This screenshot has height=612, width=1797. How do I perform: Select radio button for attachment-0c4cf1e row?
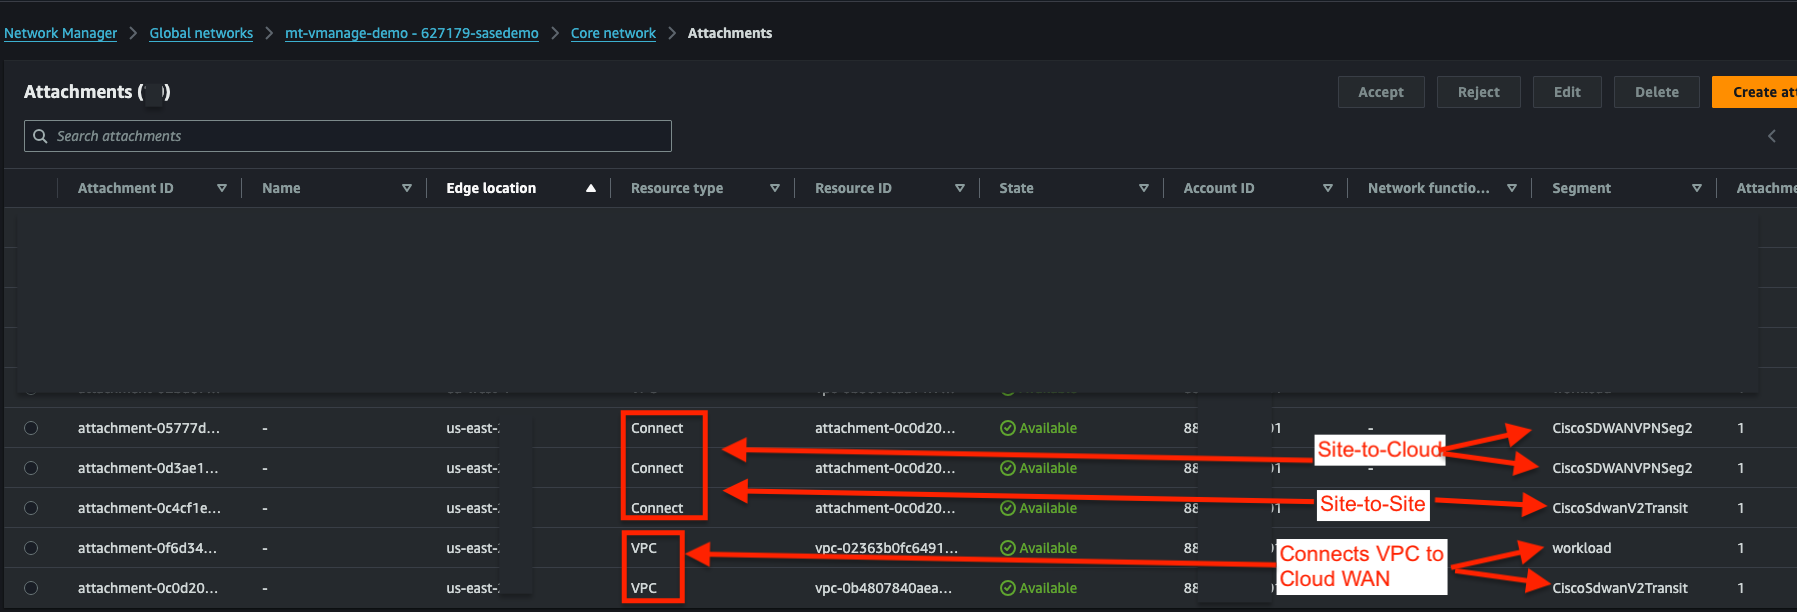point(31,508)
